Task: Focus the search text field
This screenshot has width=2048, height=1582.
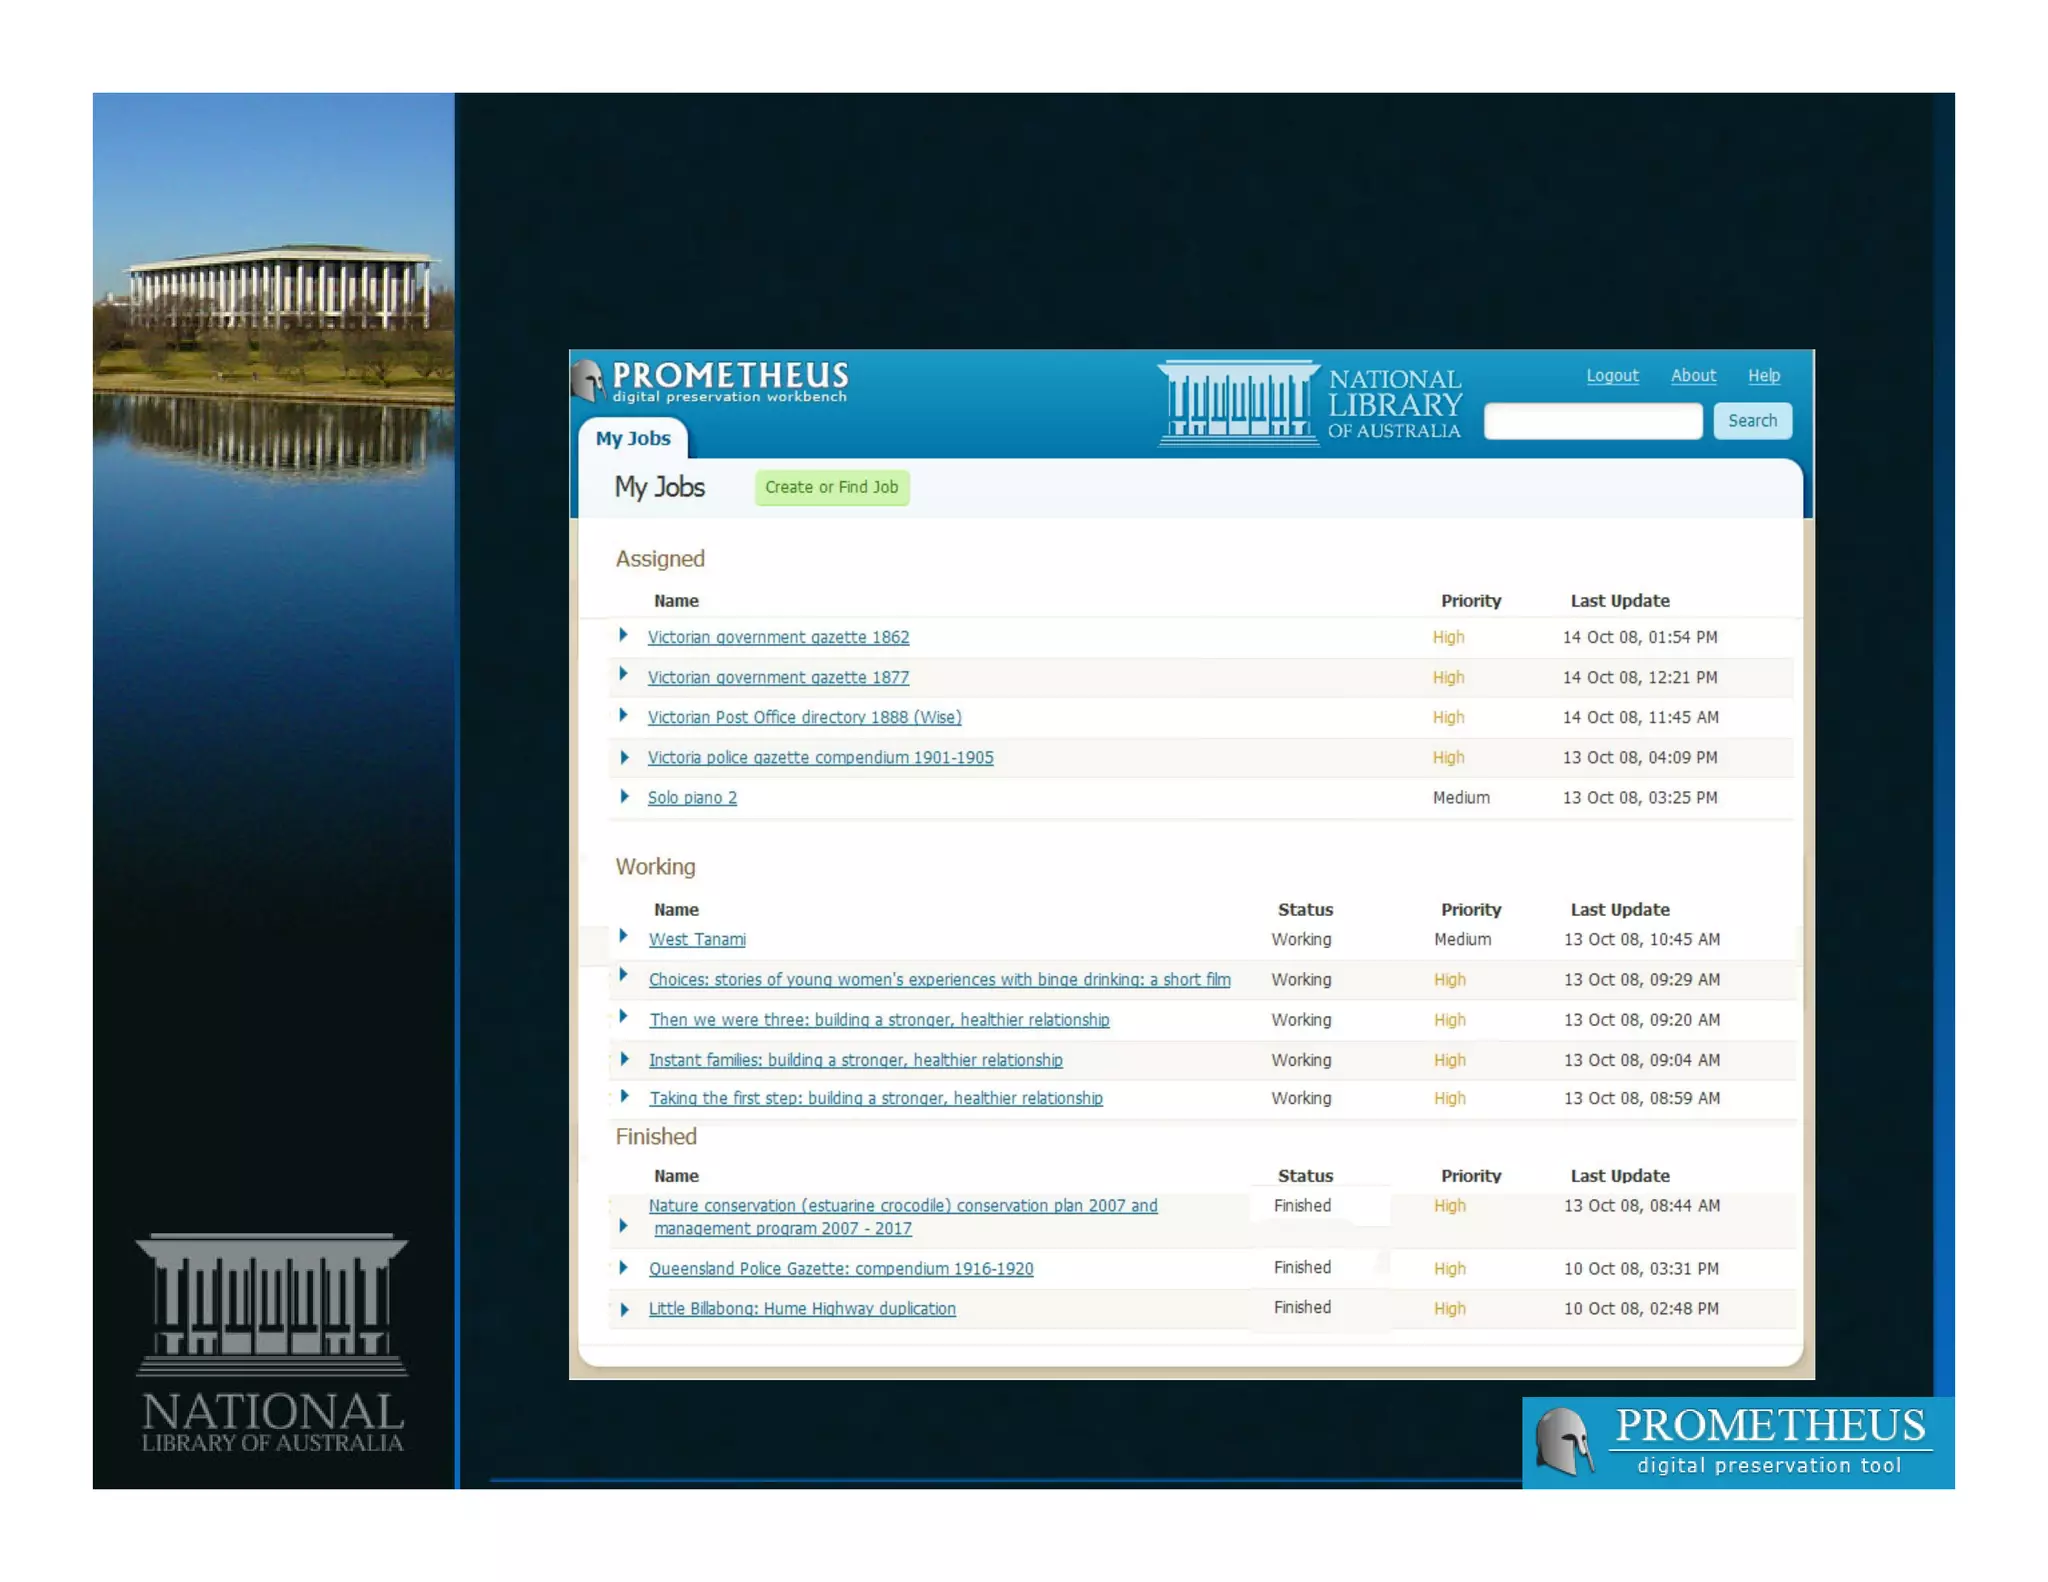Action: (1592, 421)
